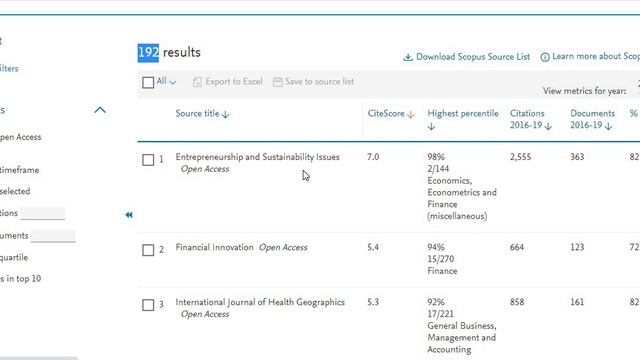Click percentile 94% in row 2
640x360 pixels.
(436, 247)
